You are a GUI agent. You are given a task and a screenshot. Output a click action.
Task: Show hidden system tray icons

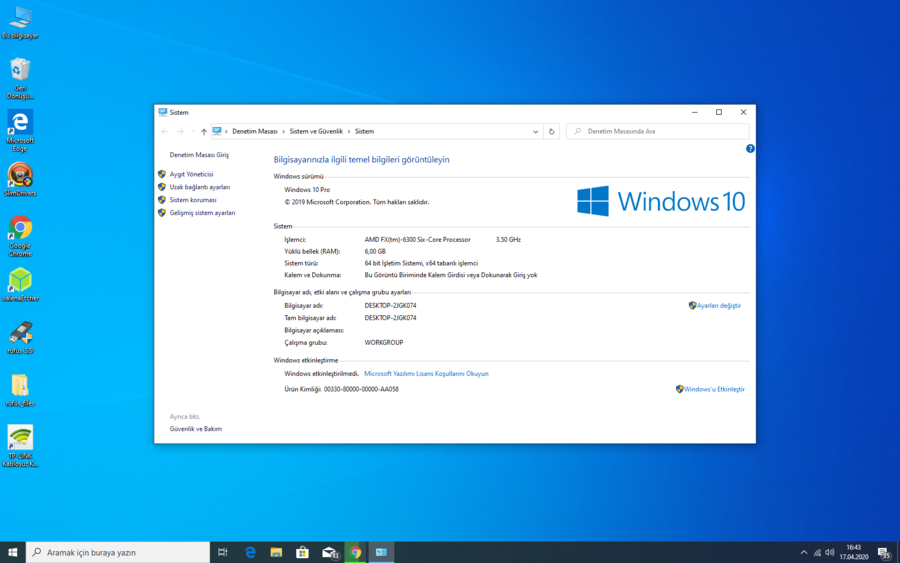pos(804,552)
